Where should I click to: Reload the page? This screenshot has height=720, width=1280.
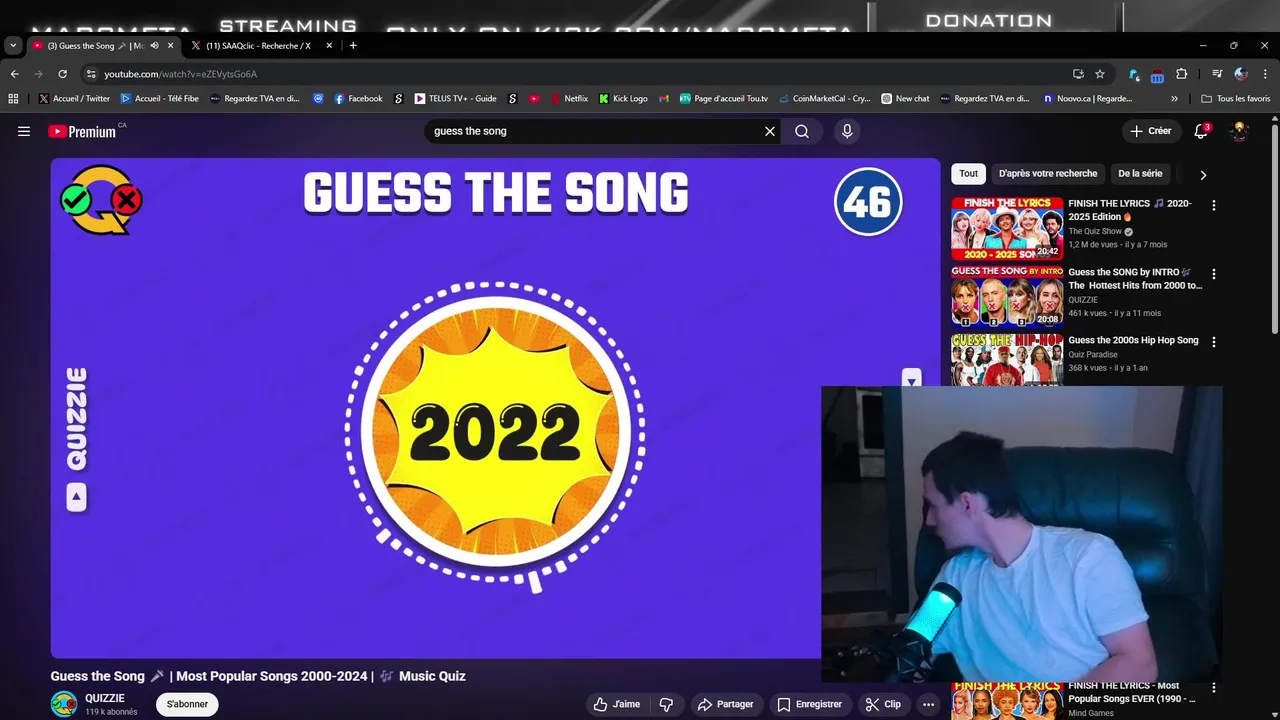62,74
